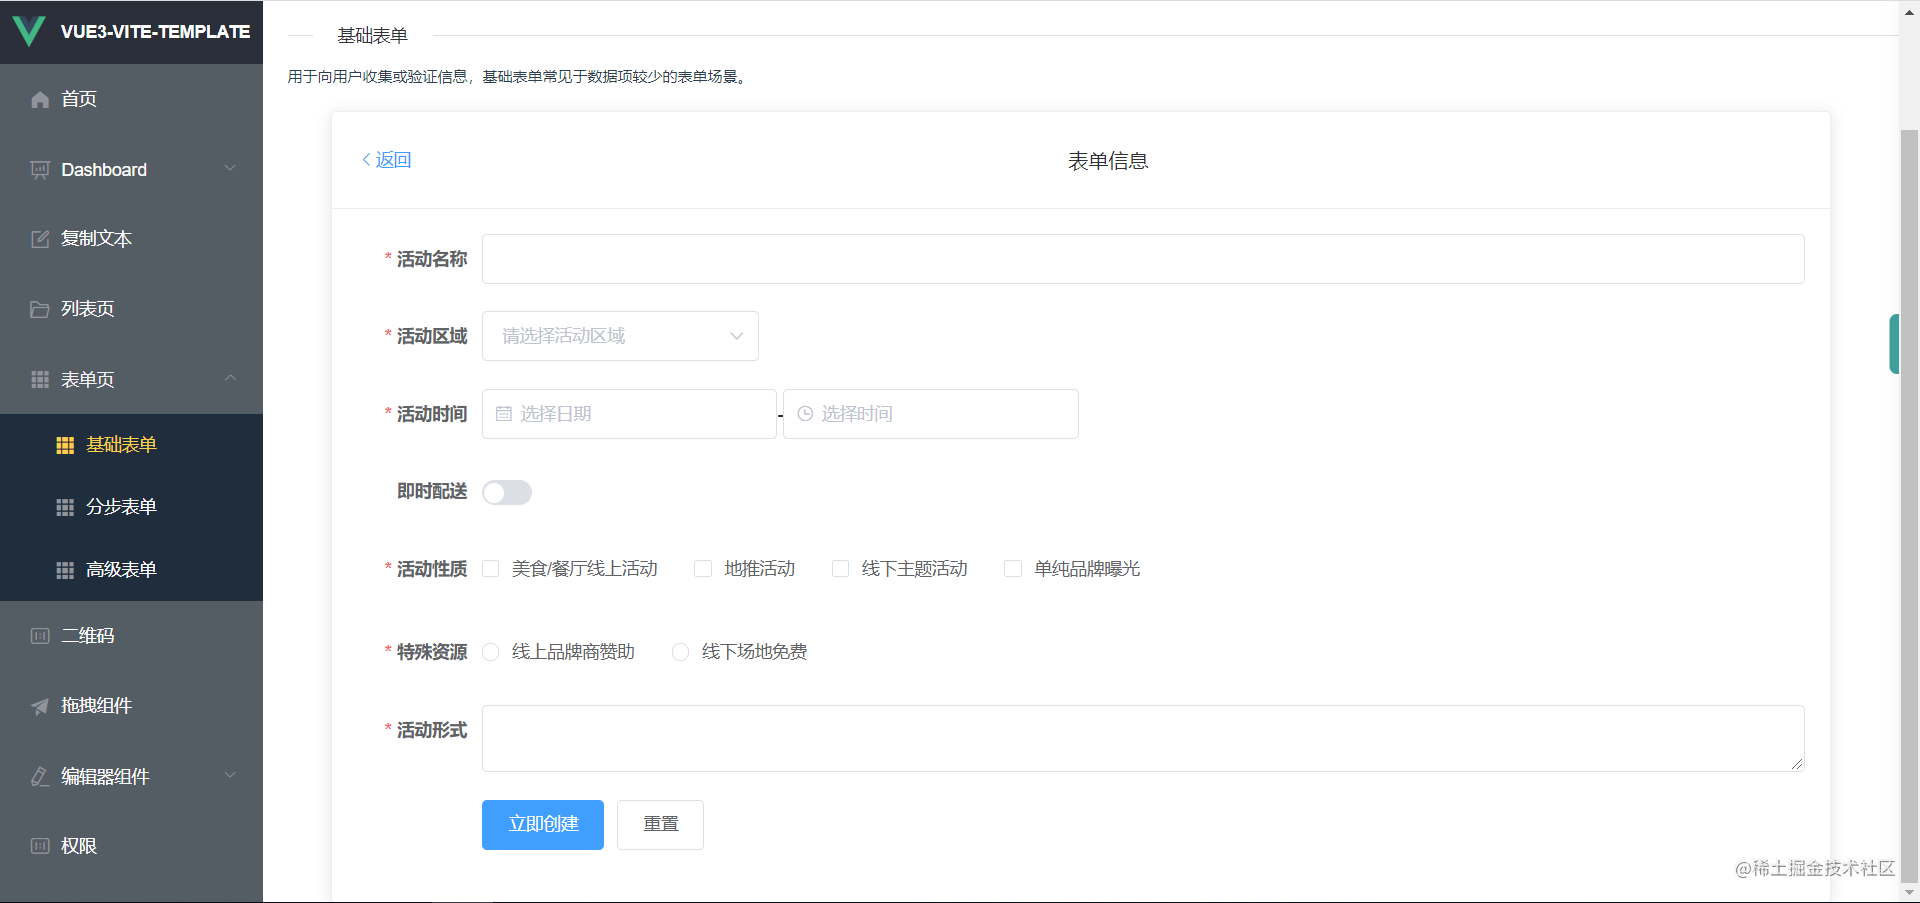The height and width of the screenshot is (903, 1920).
Task: Click the home icon beside 首页
Action: (40, 99)
